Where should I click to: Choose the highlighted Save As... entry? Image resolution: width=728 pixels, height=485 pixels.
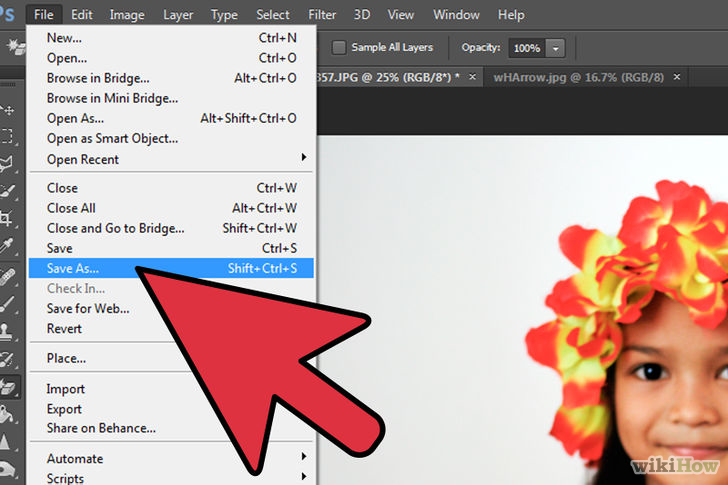pyautogui.click(x=171, y=268)
